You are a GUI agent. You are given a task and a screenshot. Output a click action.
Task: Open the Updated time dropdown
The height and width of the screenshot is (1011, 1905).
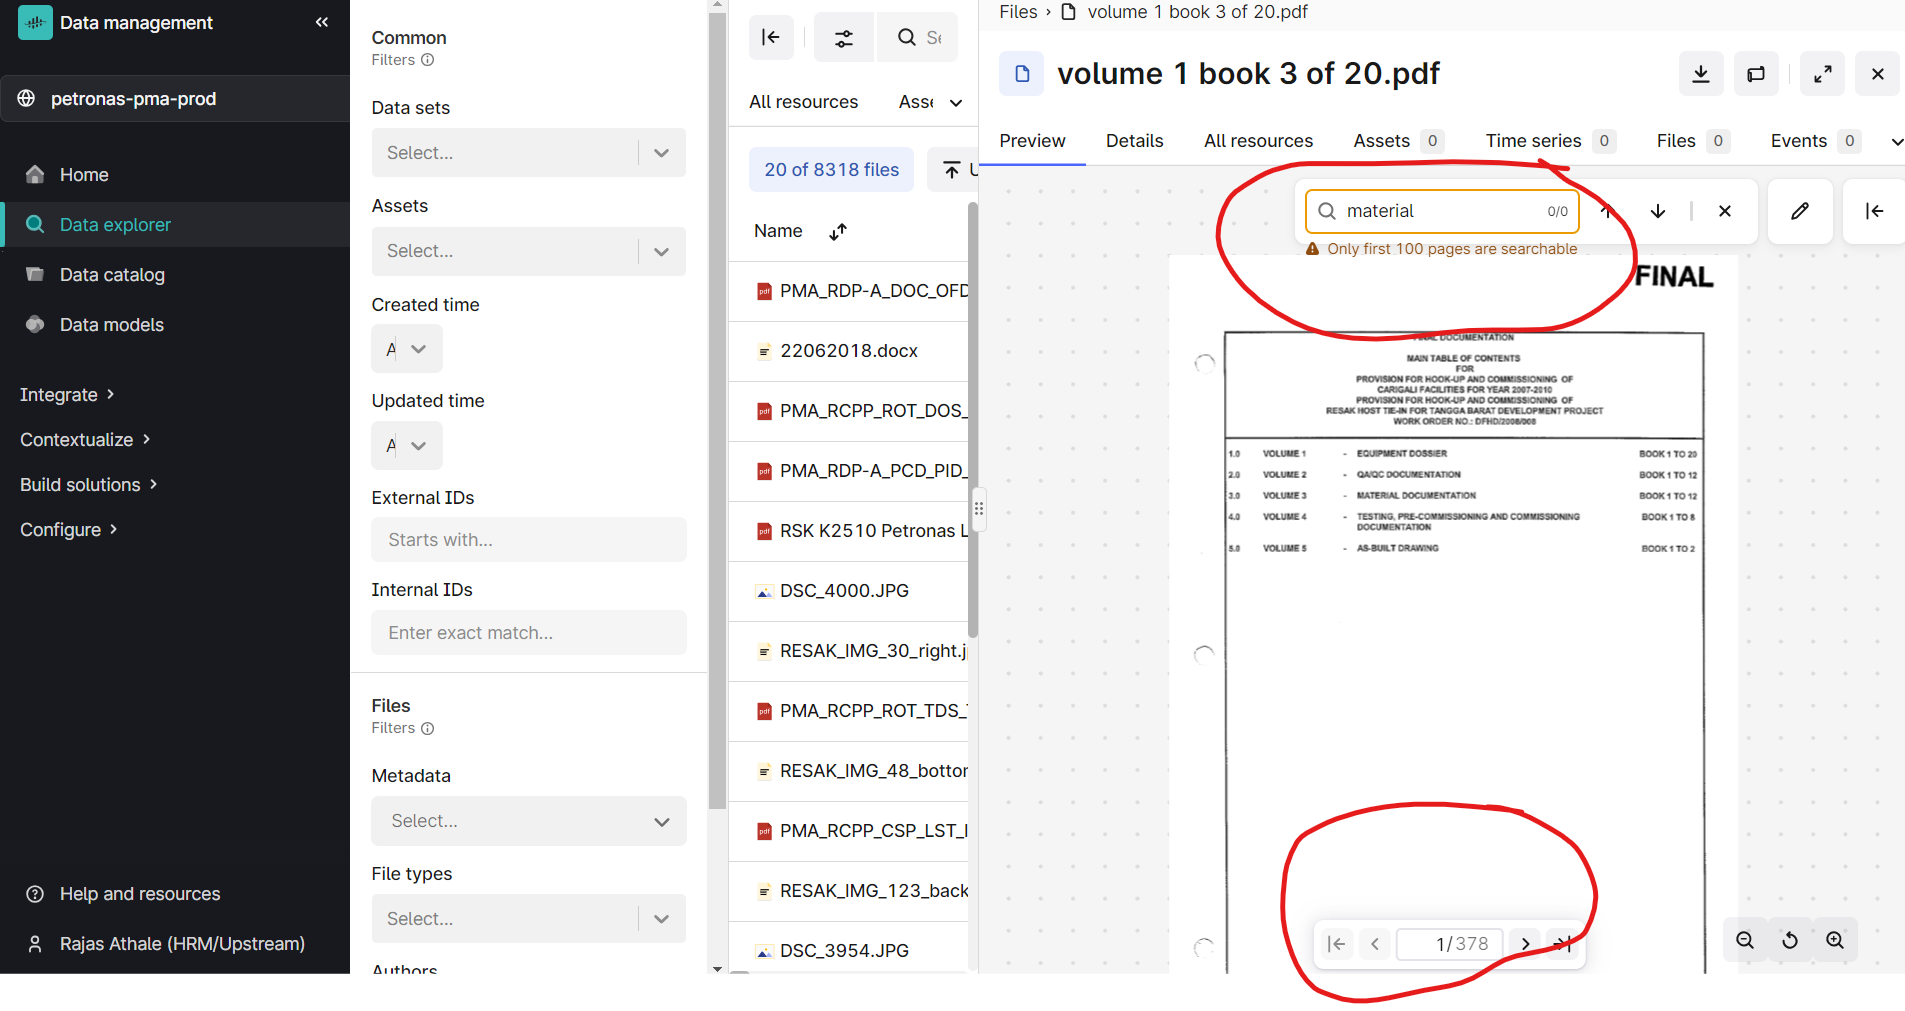coord(407,446)
